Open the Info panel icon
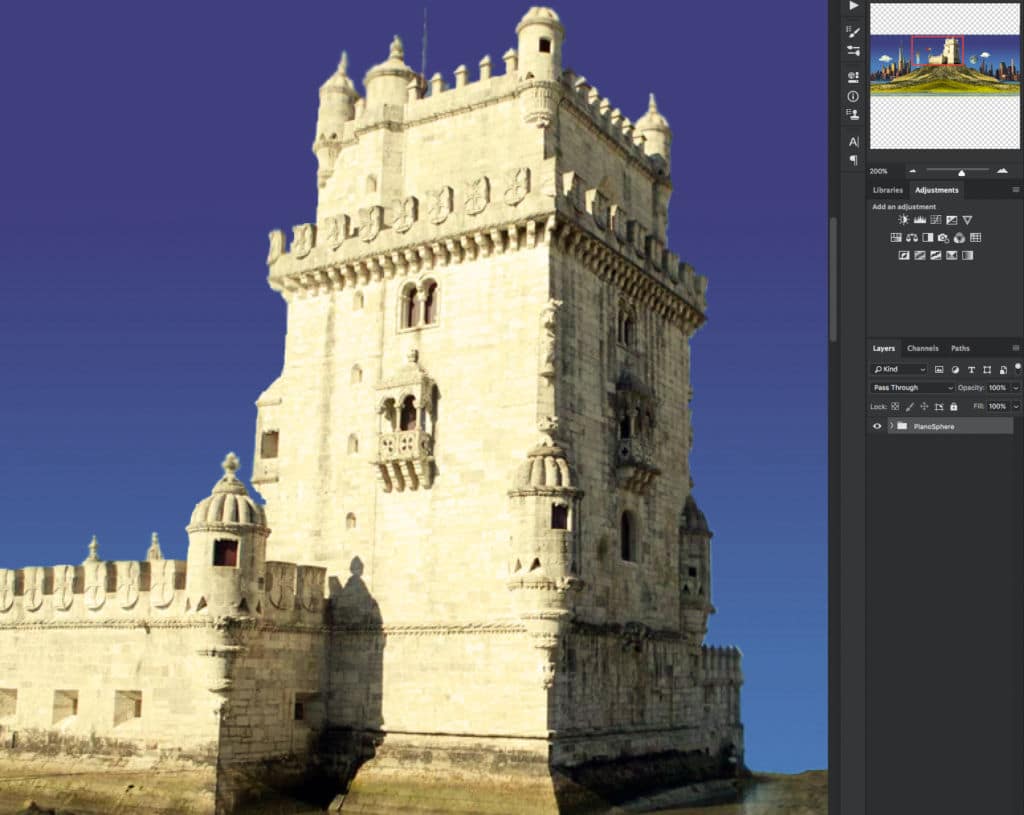The image size is (1024, 815). pyautogui.click(x=853, y=96)
